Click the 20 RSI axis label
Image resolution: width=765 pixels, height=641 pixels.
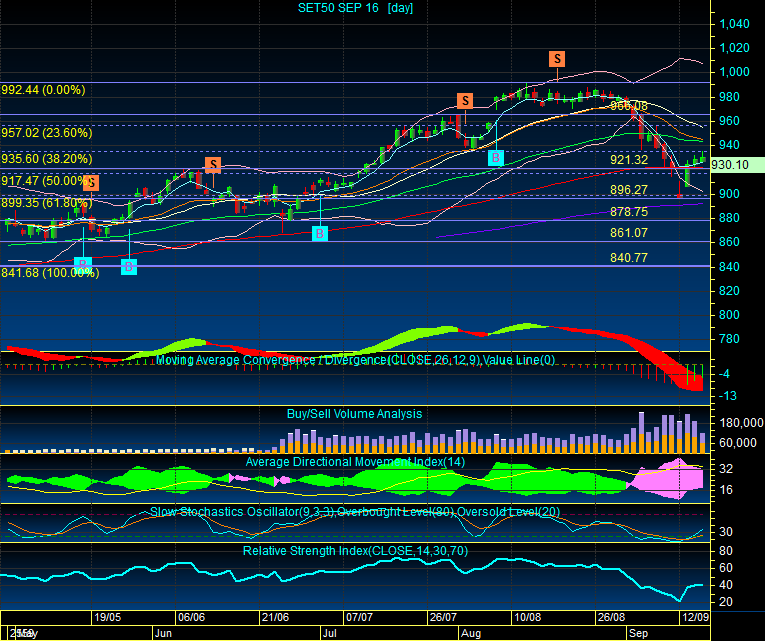726,602
